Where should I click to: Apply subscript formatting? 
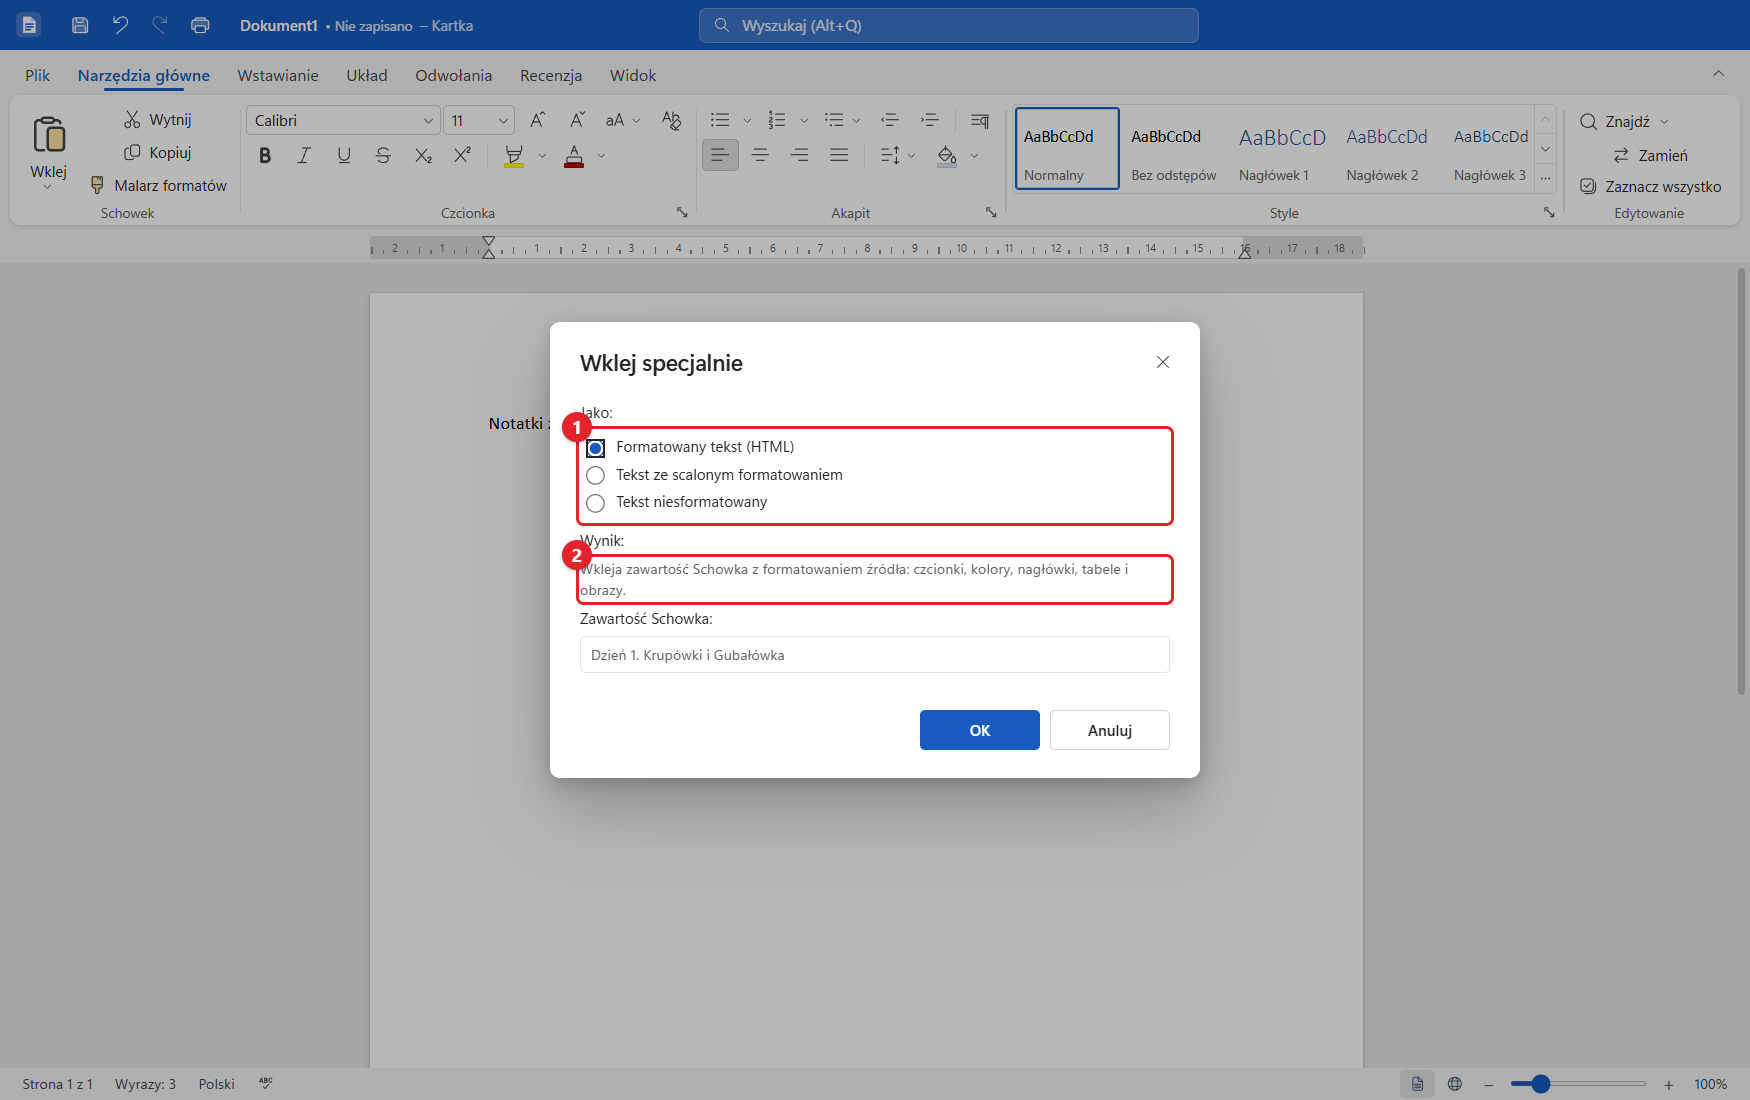click(423, 155)
